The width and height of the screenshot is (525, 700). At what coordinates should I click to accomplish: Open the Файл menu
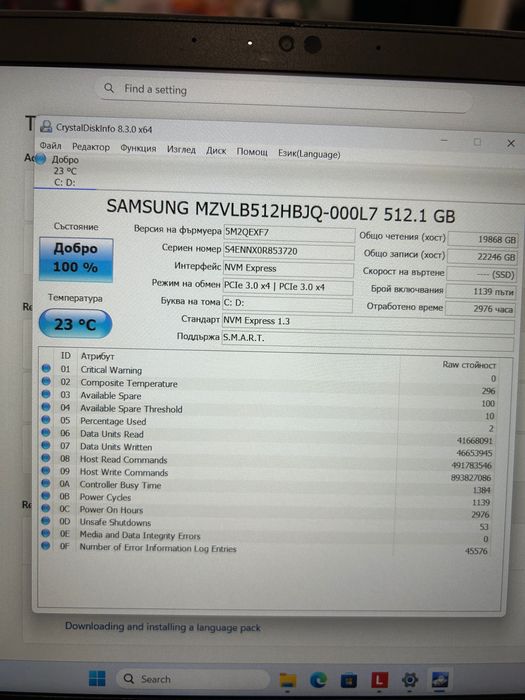50,146
